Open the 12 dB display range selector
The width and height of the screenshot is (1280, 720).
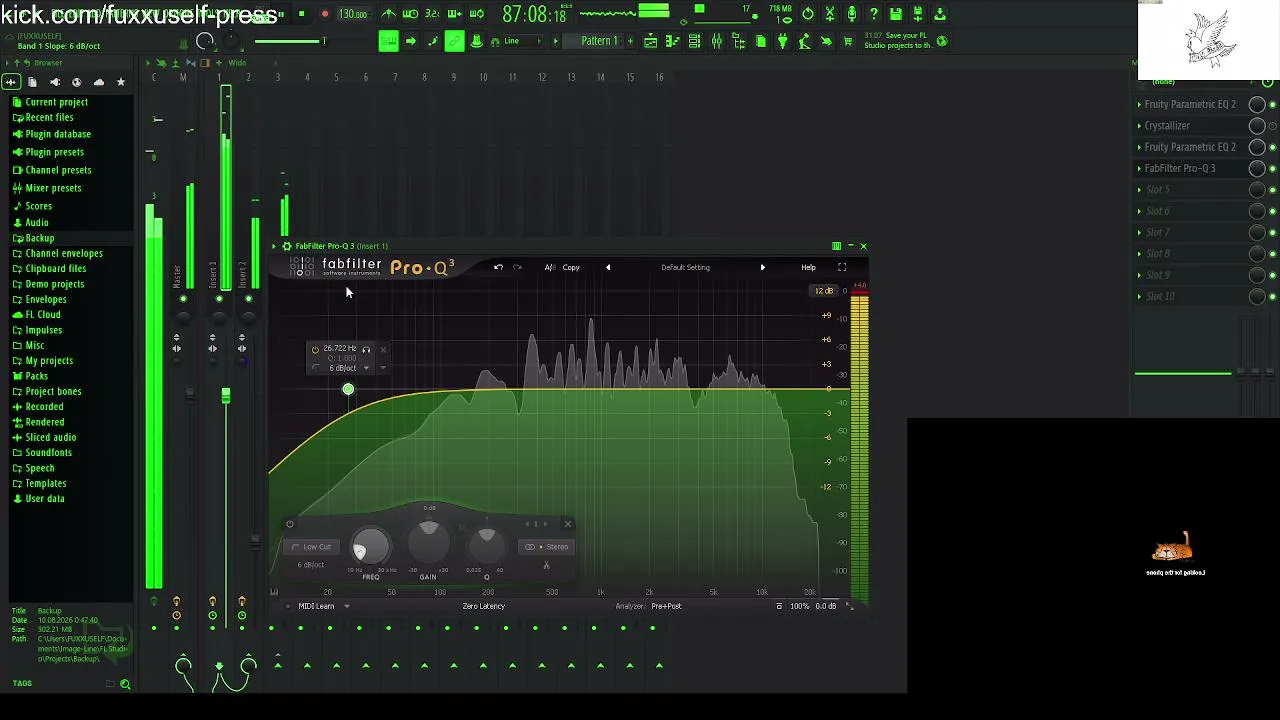[x=824, y=291]
